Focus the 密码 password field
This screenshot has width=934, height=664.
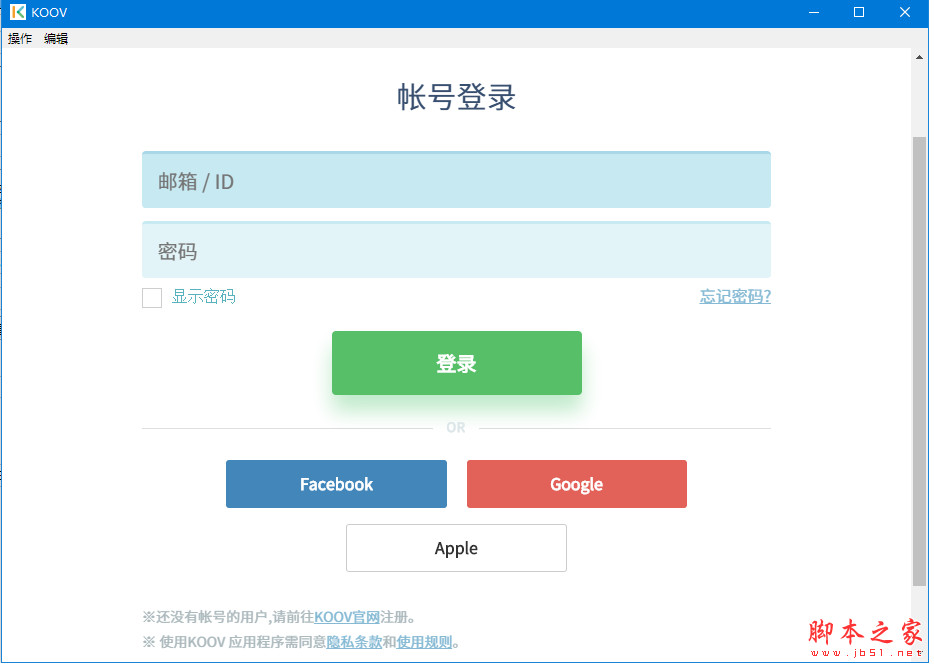456,250
